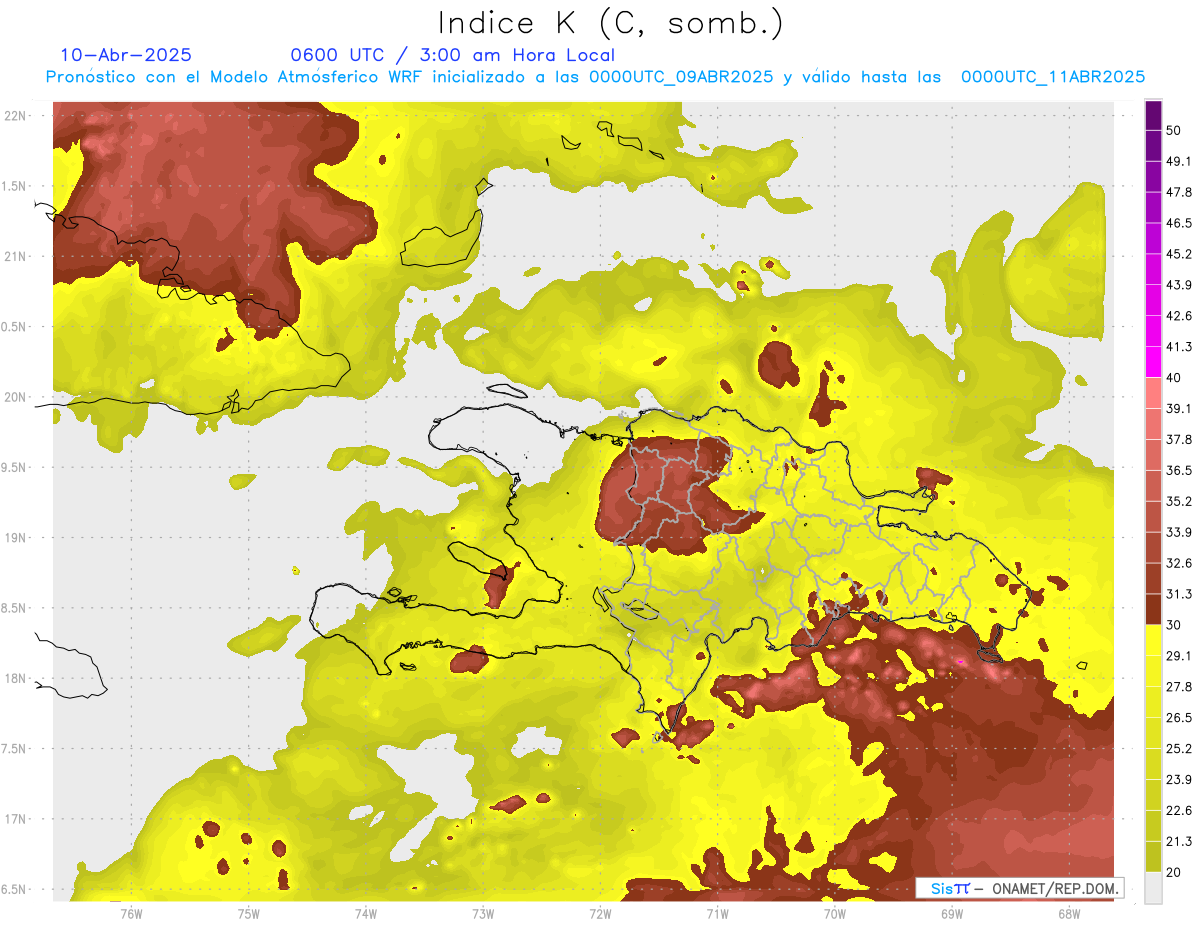Click the "32.6" value on the color scale
The image size is (1200, 927).
1179,563
